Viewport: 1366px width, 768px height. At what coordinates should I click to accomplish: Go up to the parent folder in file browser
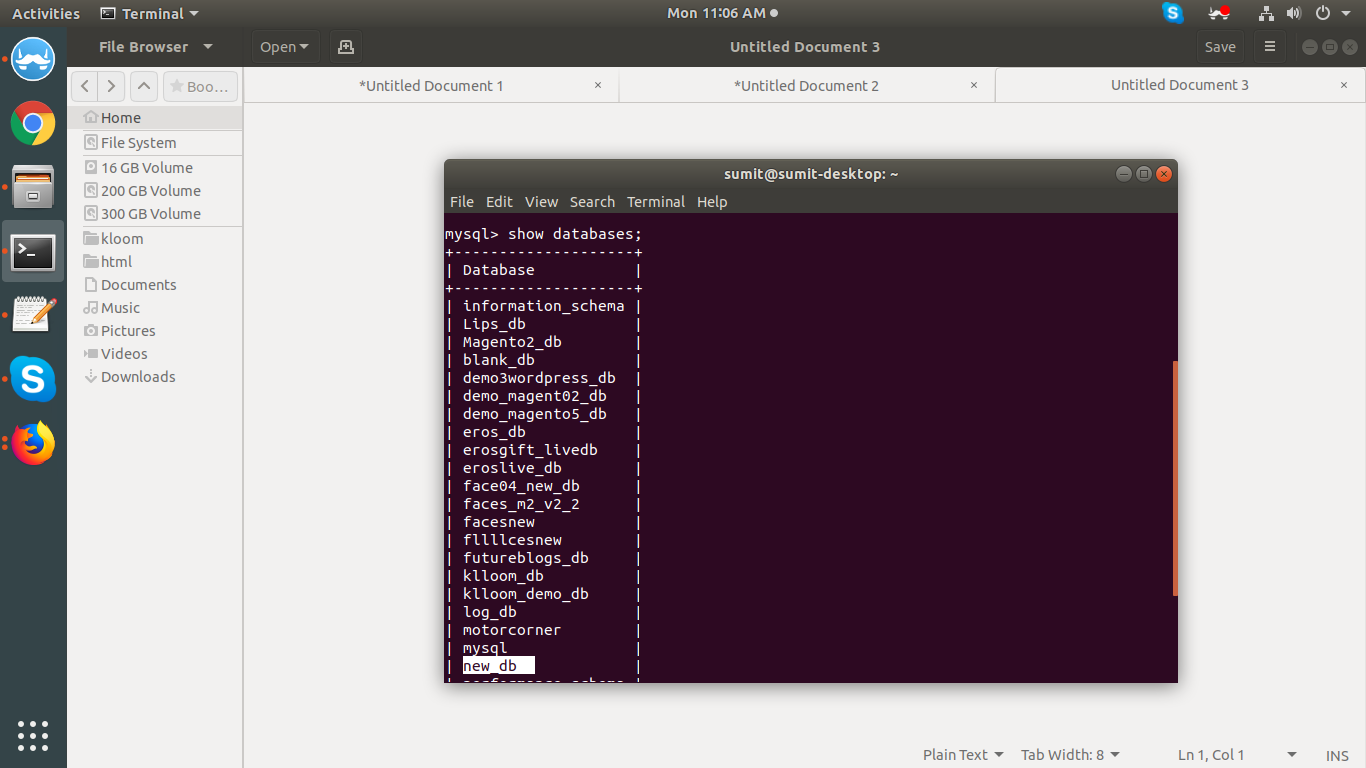tap(144, 86)
